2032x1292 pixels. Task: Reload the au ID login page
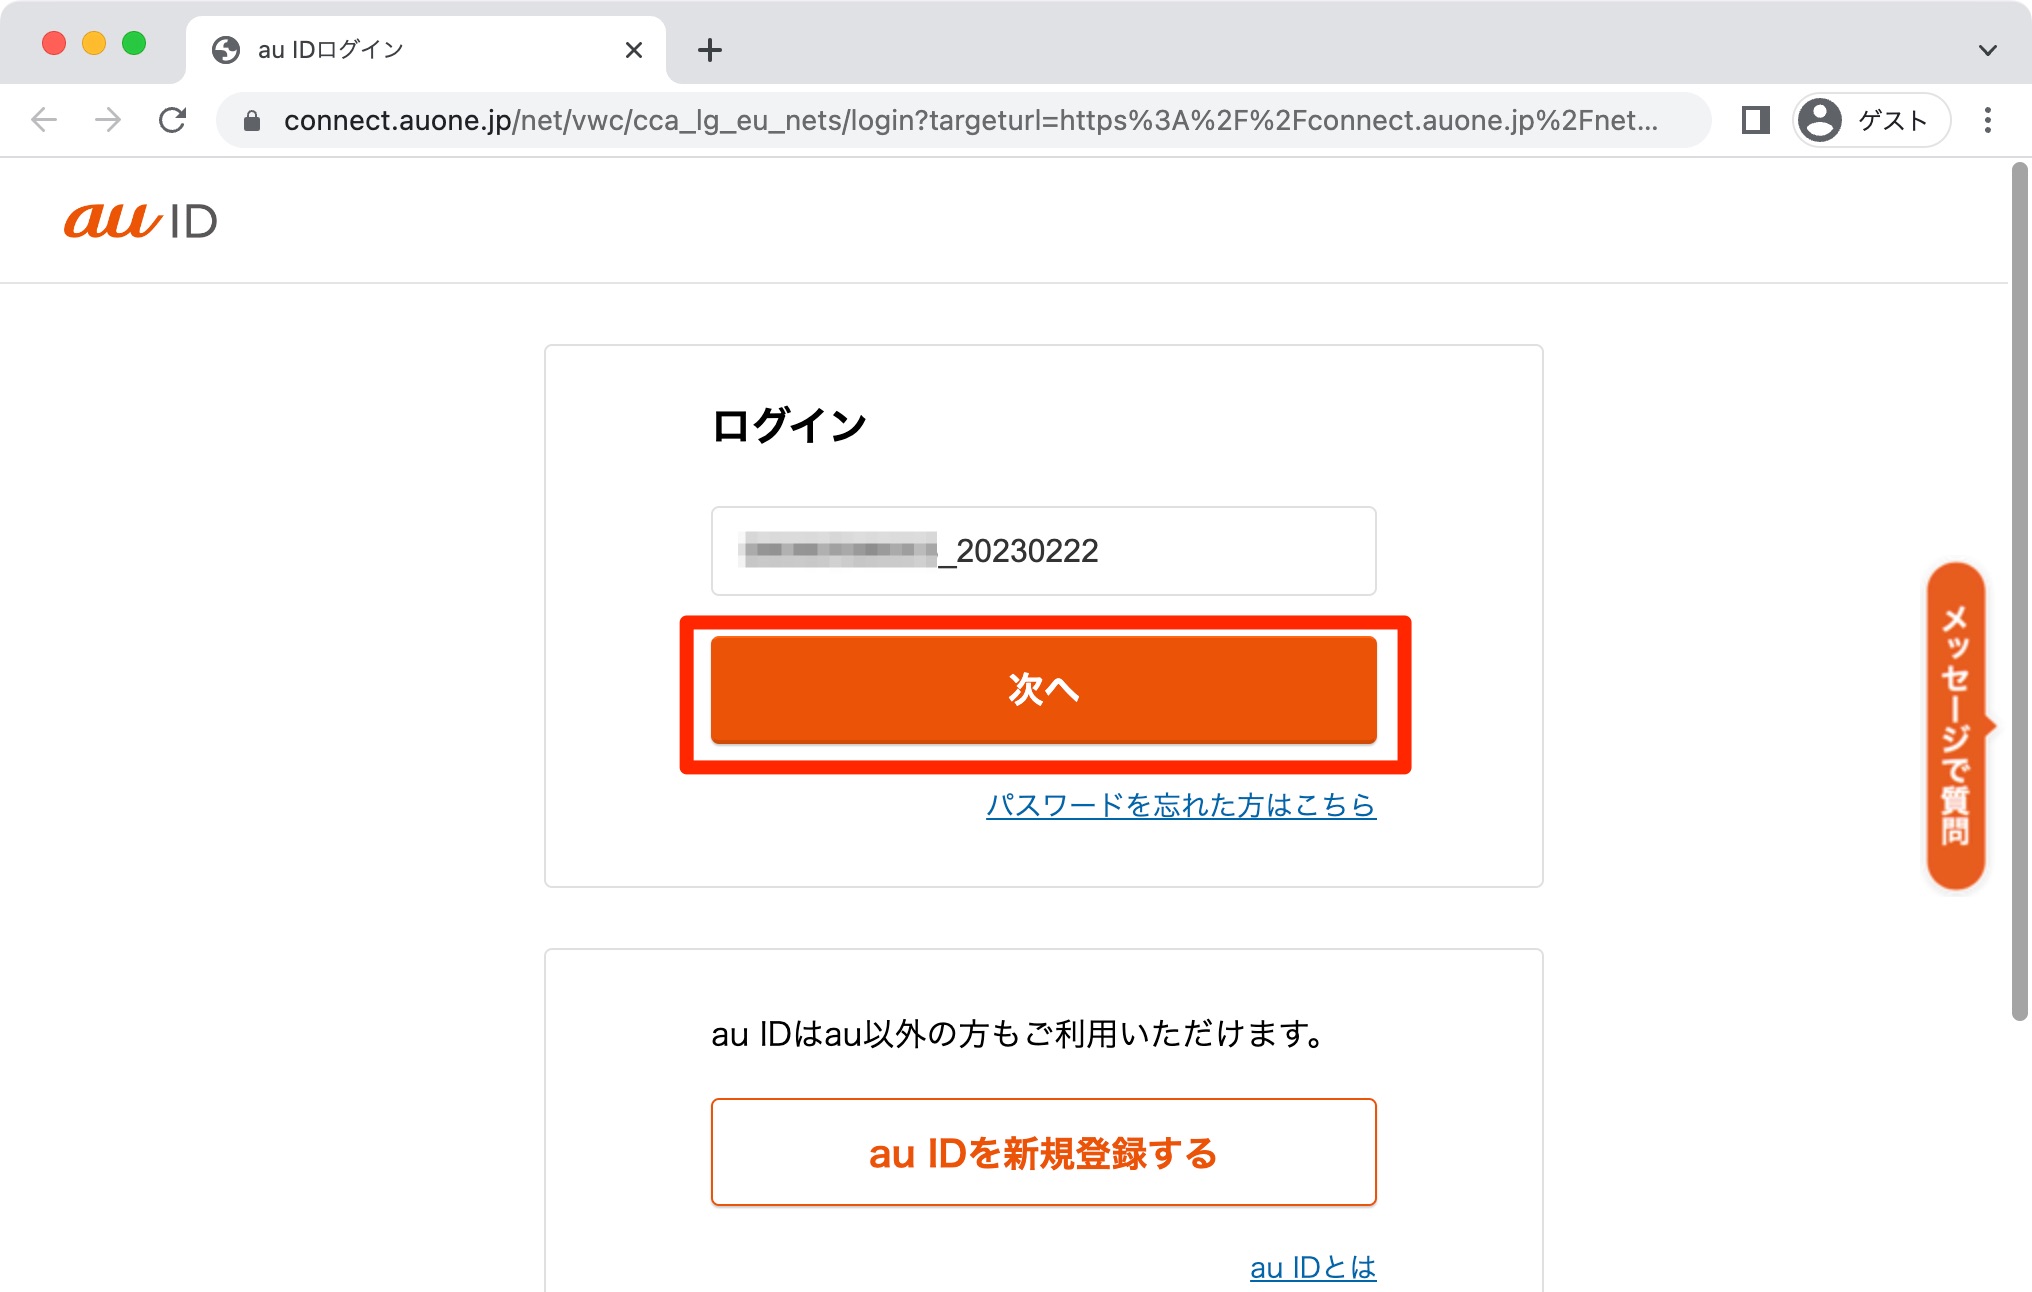point(173,120)
